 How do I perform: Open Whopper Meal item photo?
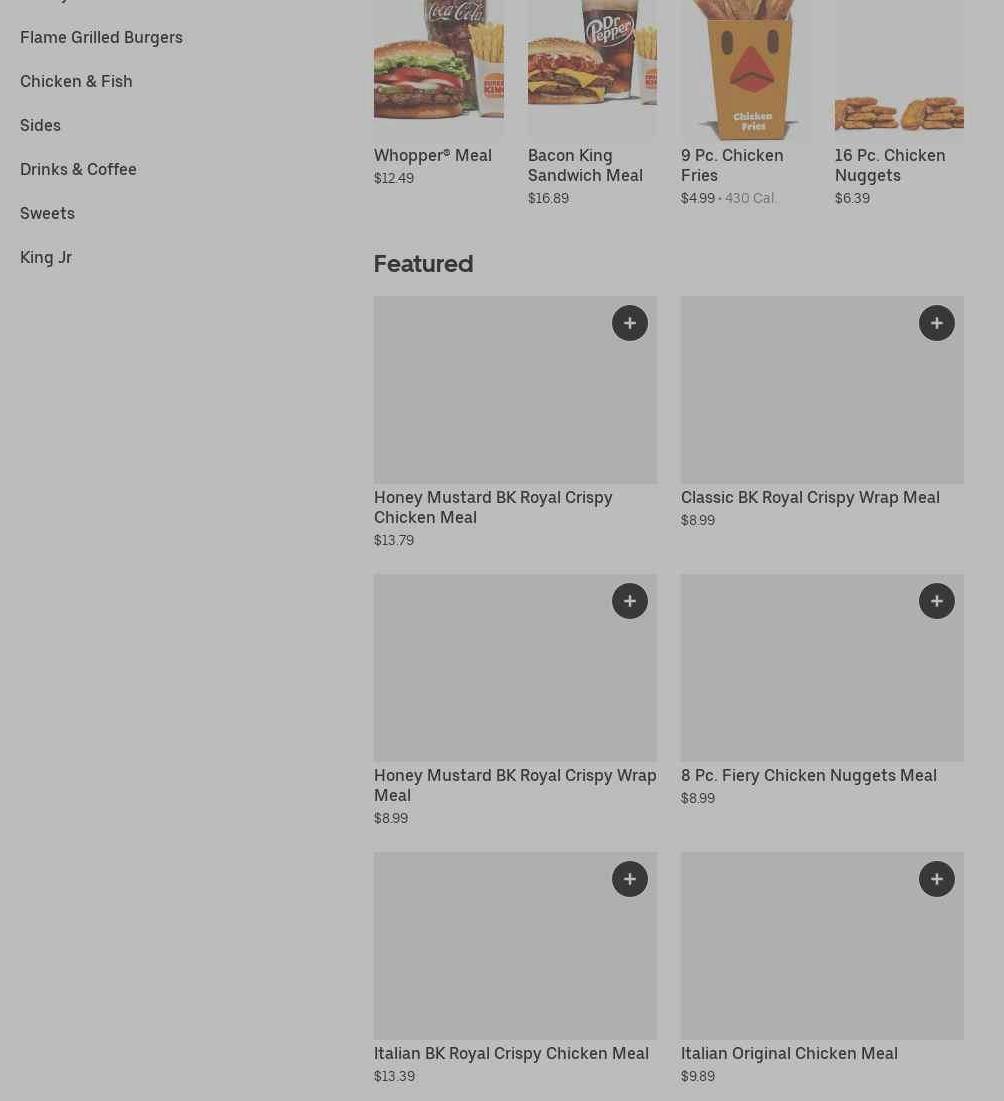click(x=439, y=69)
